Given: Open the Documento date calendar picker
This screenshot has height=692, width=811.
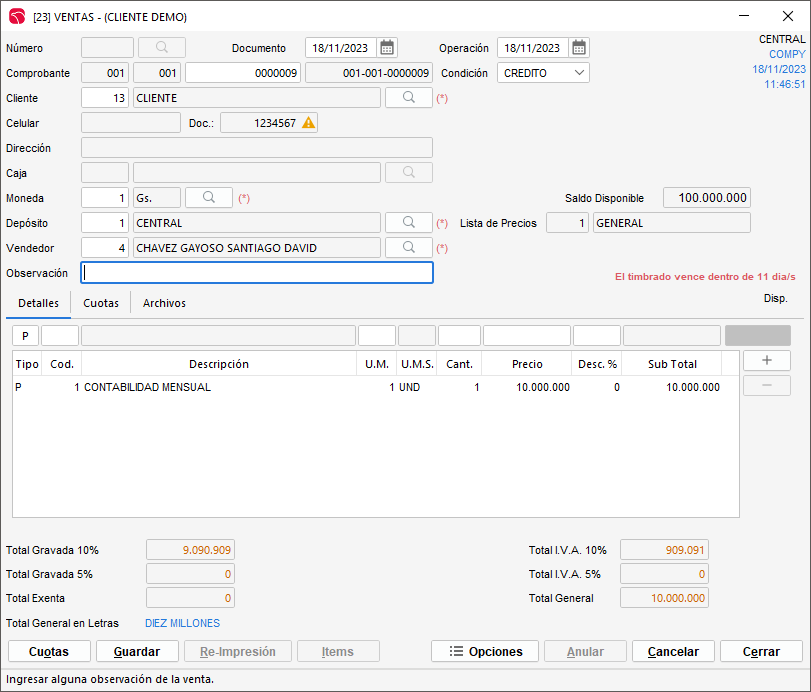Looking at the screenshot, I should pyautogui.click(x=387, y=48).
